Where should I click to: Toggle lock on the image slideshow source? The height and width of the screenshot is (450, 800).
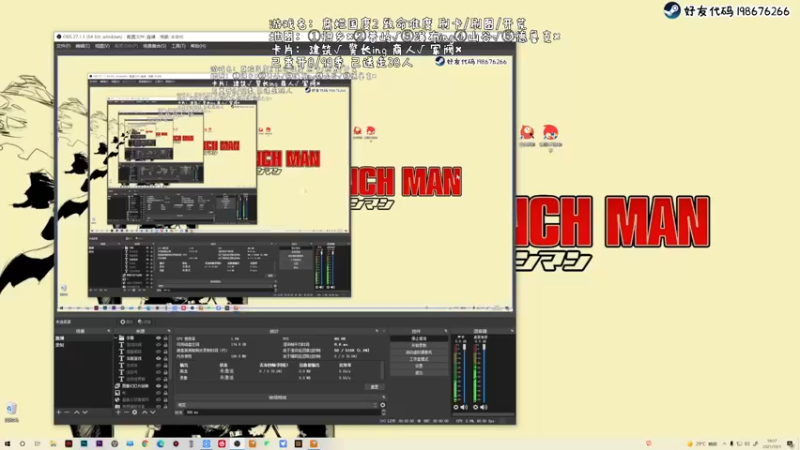coord(165,386)
